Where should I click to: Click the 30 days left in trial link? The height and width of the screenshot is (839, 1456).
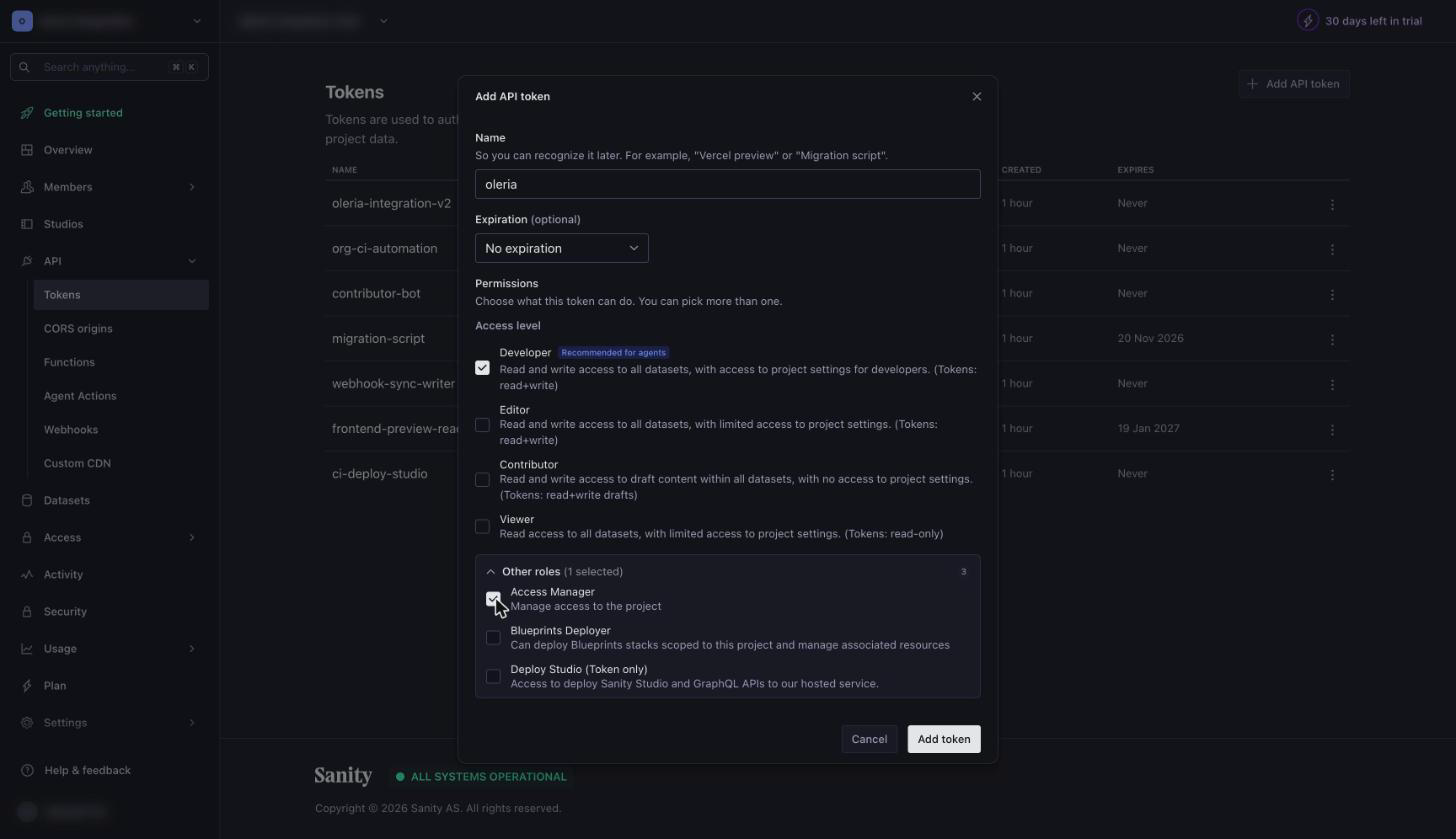pyautogui.click(x=1373, y=21)
